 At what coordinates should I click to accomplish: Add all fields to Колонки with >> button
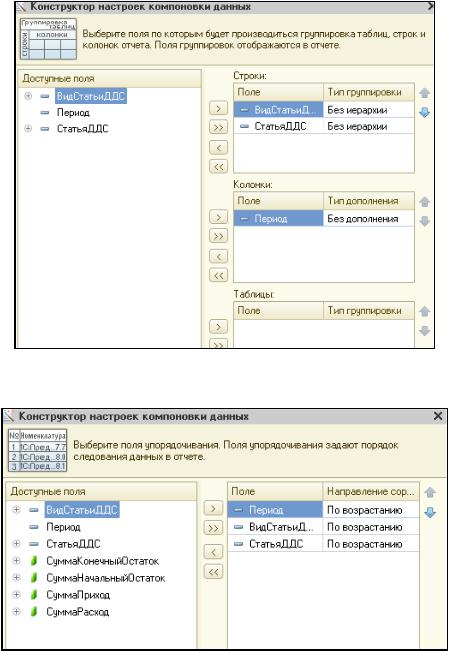[x=218, y=236]
